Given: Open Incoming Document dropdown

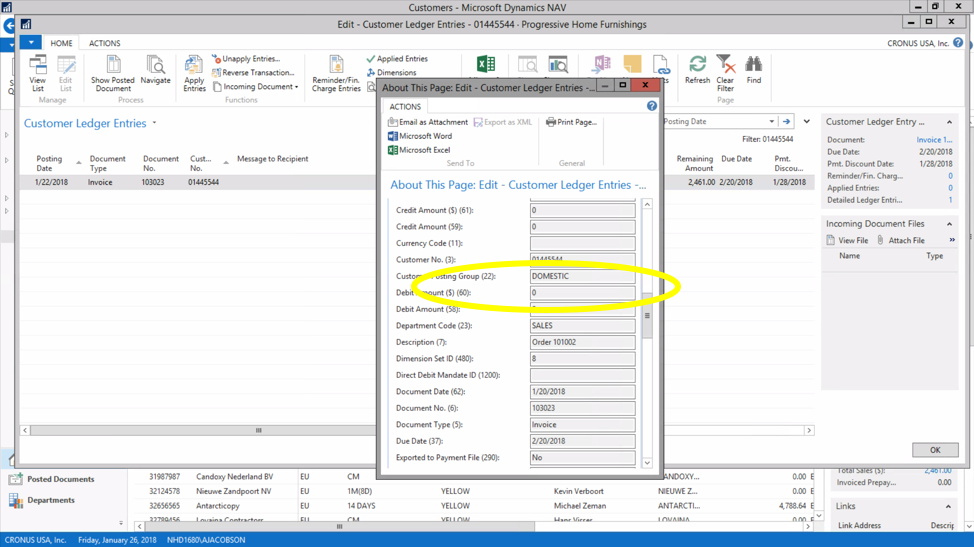Looking at the screenshot, I should pos(255,87).
